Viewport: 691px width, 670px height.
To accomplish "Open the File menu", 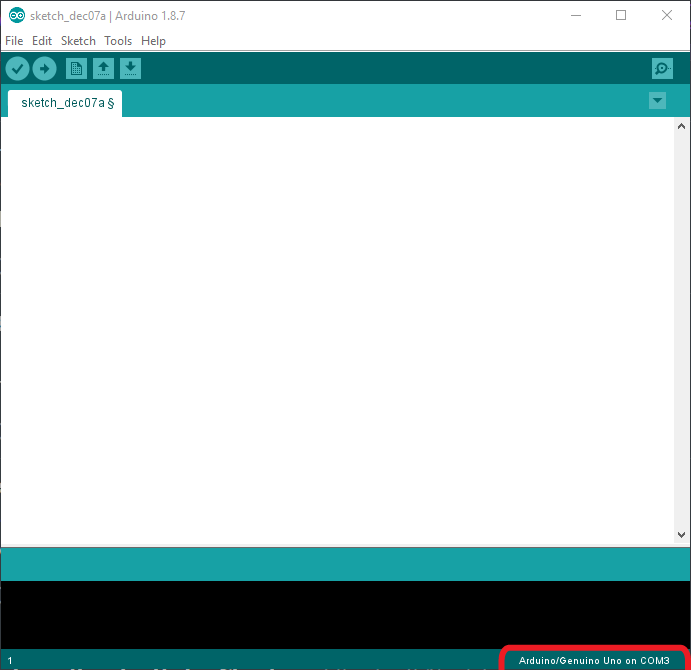I will [x=14, y=41].
